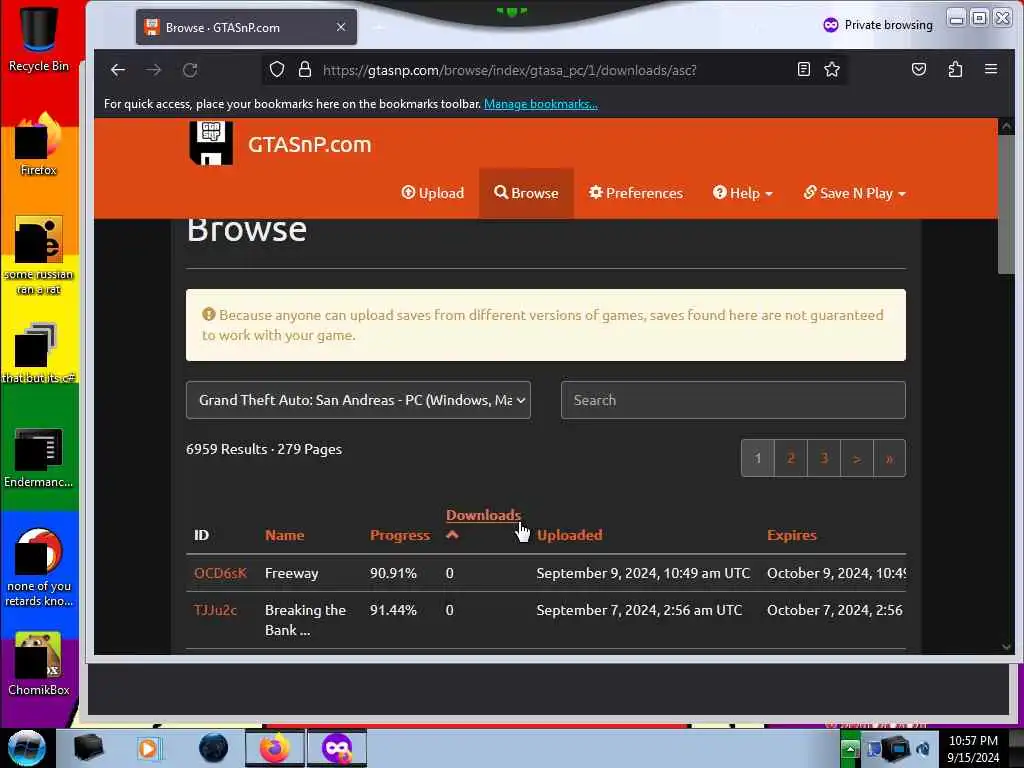This screenshot has height=768, width=1024.
Task: Click the next page arrow button
Action: coord(857,458)
